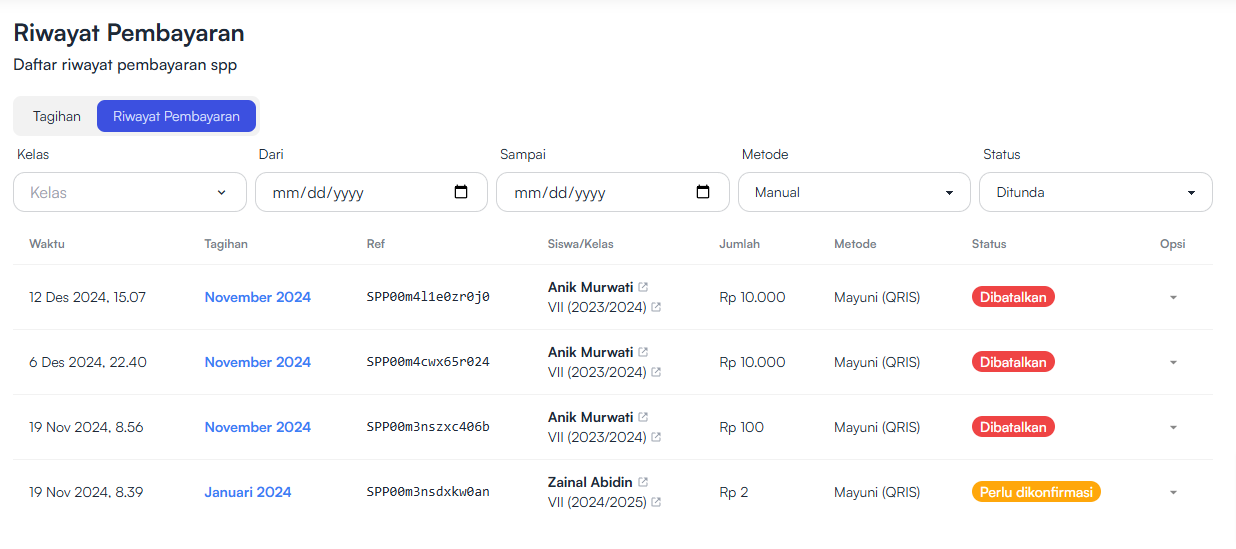This screenshot has width=1236, height=549.
Task: Click the Perlu dikonfirmasi status badge
Action: (1036, 492)
